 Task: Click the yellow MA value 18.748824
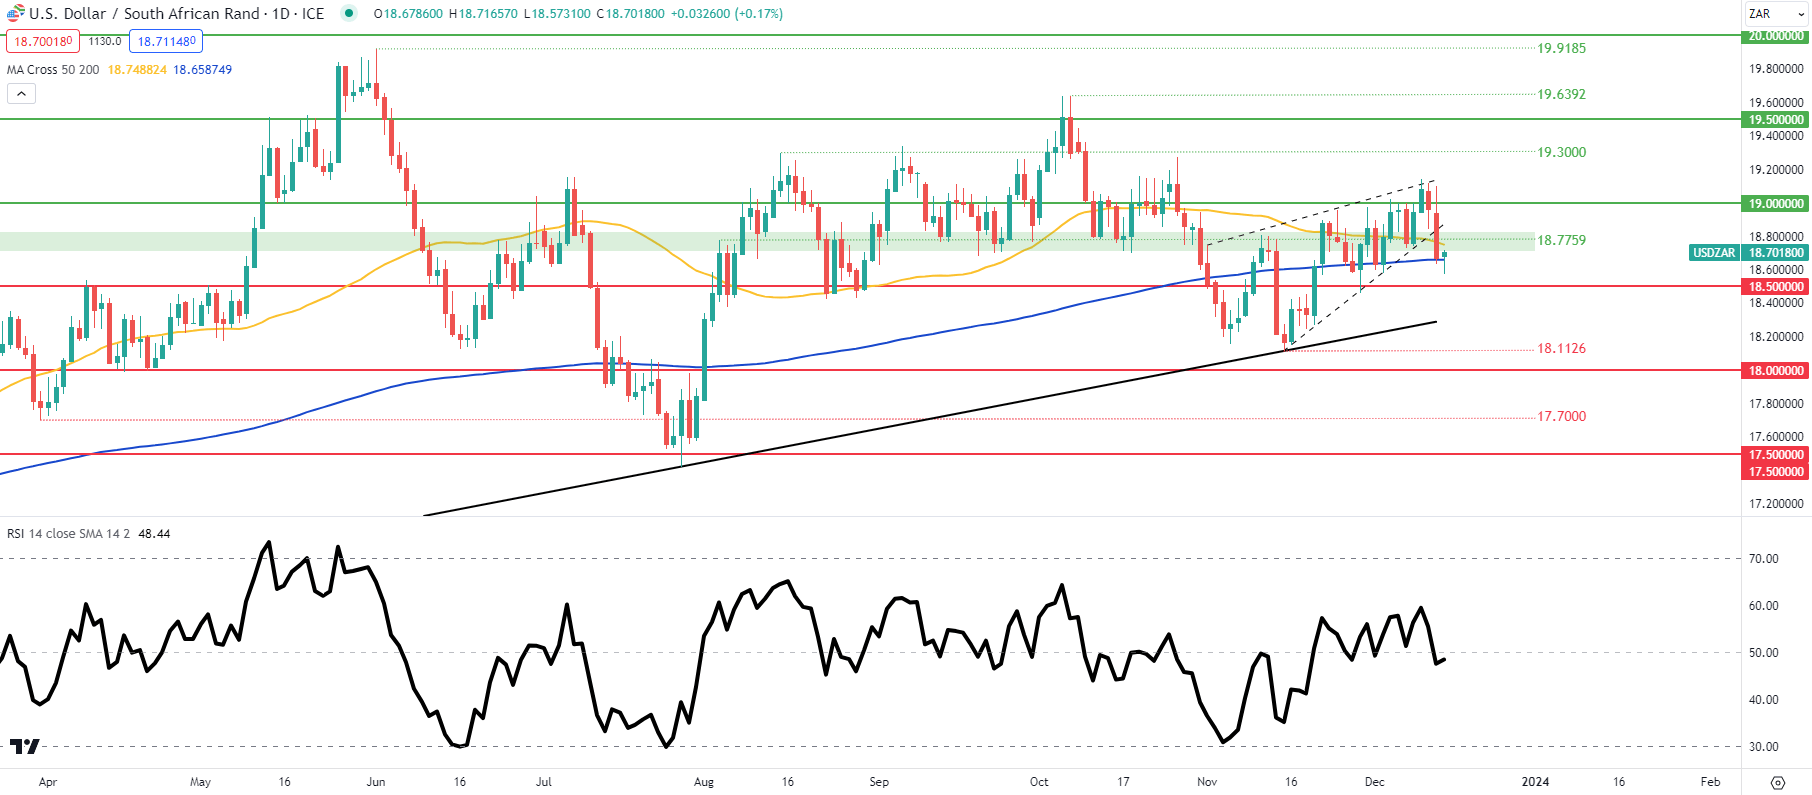pyautogui.click(x=137, y=70)
